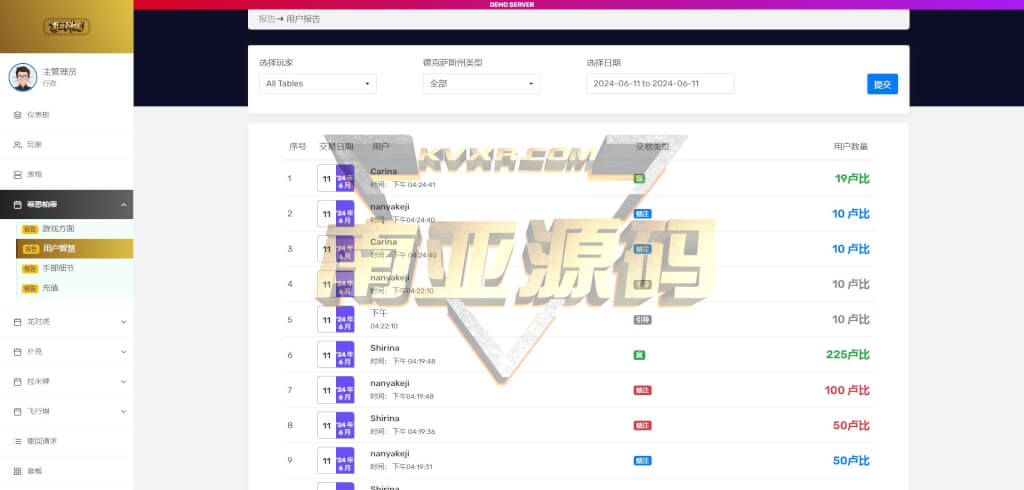Click the 交易类型 column header
1024x490 pixels.
[653, 146]
